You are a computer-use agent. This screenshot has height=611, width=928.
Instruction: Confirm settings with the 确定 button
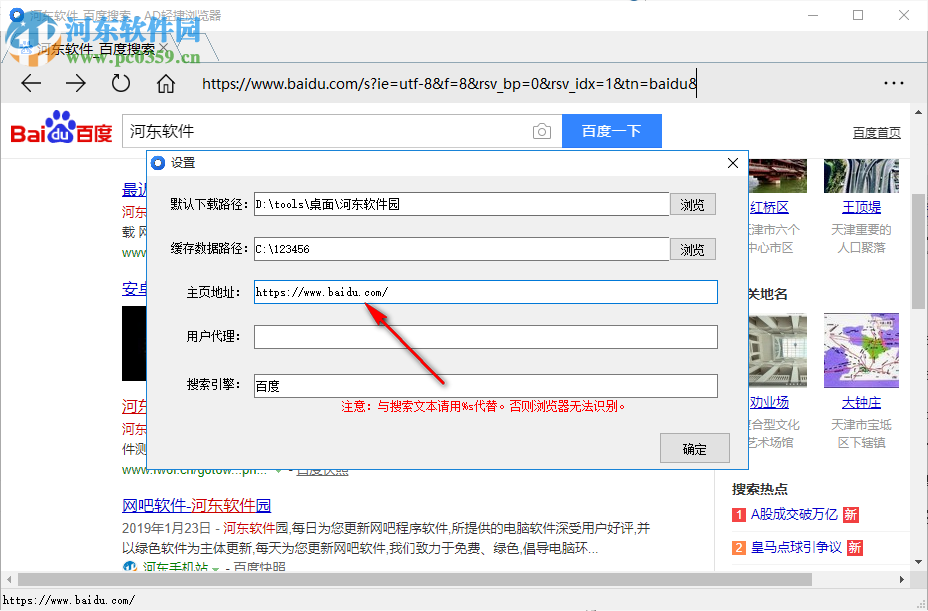coord(694,448)
